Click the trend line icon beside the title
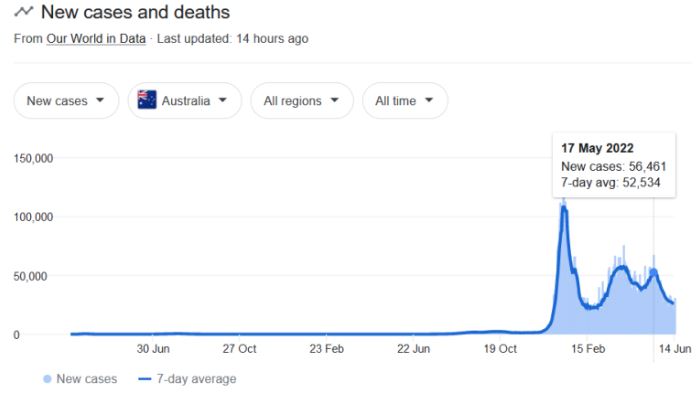 point(24,11)
